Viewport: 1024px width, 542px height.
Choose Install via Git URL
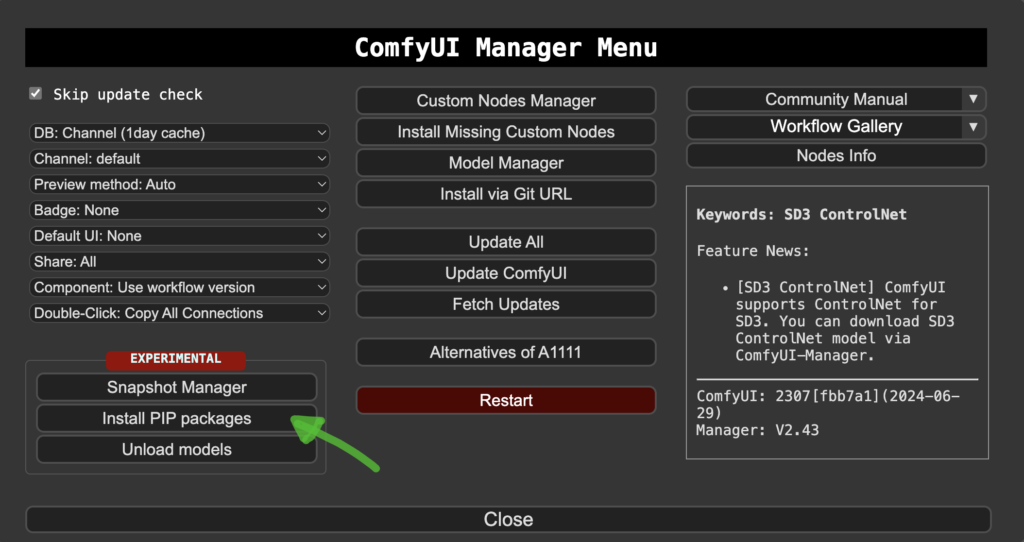[506, 194]
